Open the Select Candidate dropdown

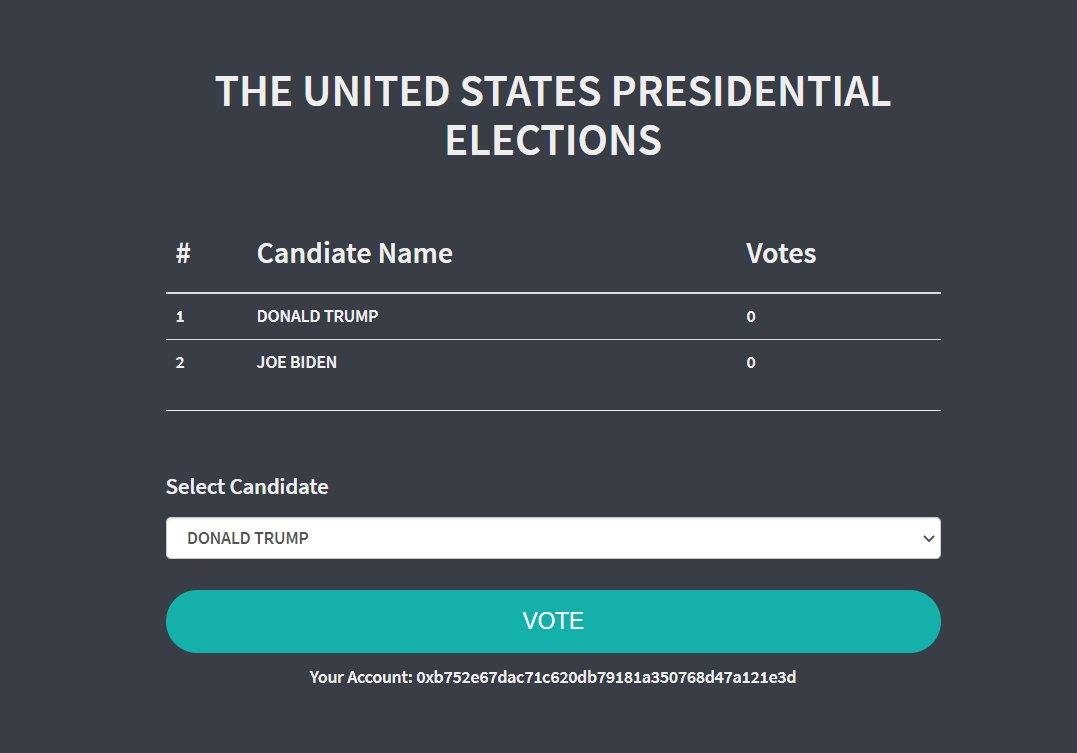(x=553, y=538)
